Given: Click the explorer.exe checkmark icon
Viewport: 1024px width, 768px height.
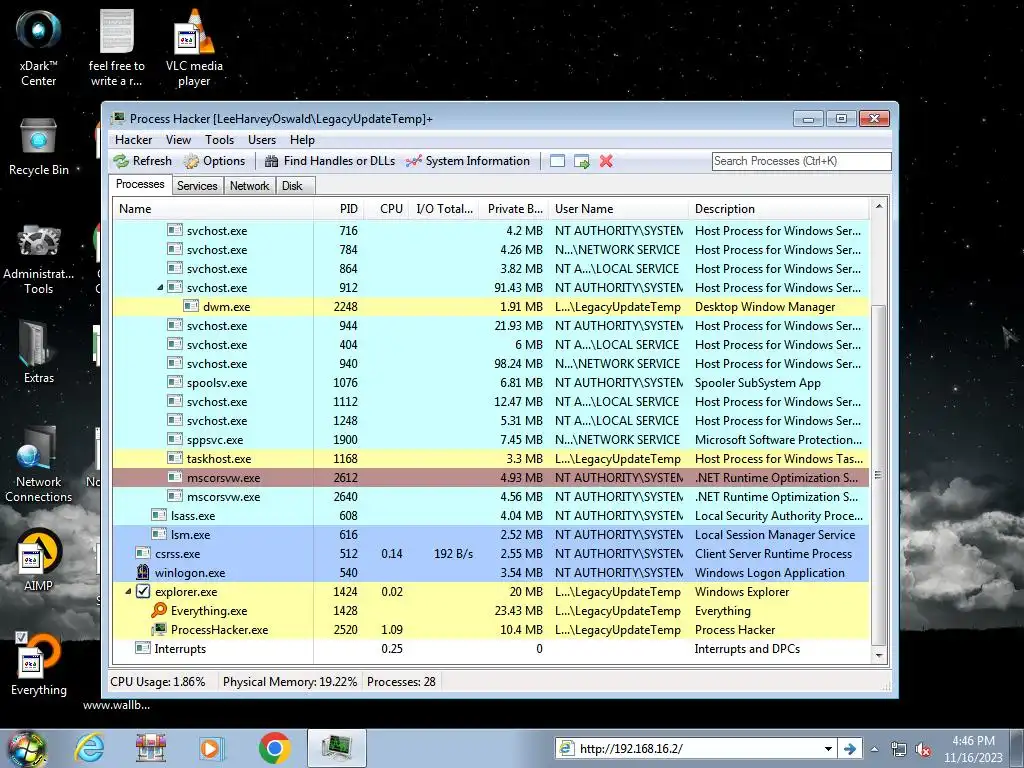Looking at the screenshot, I should point(143,592).
